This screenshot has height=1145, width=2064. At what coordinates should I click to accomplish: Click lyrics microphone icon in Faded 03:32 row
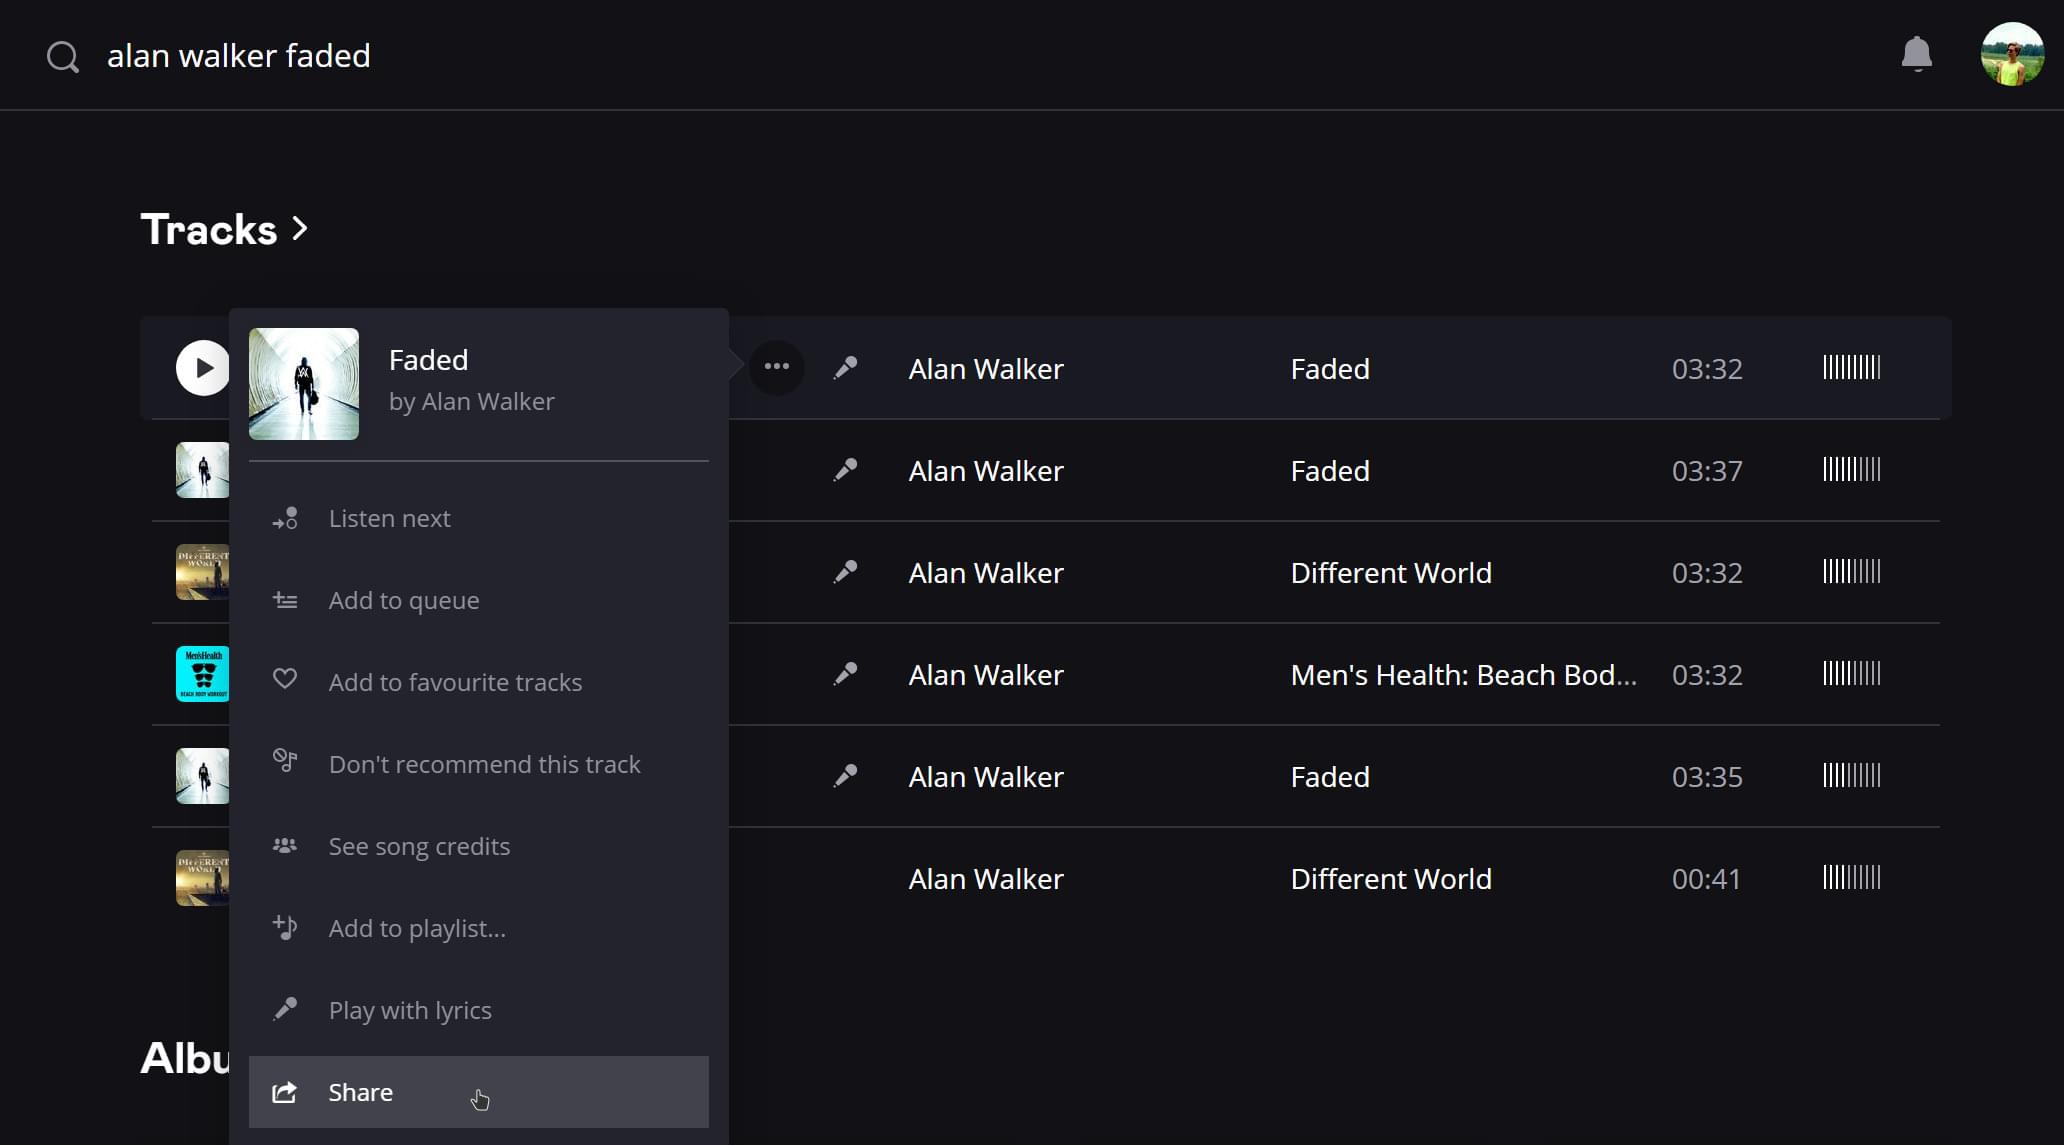(846, 368)
